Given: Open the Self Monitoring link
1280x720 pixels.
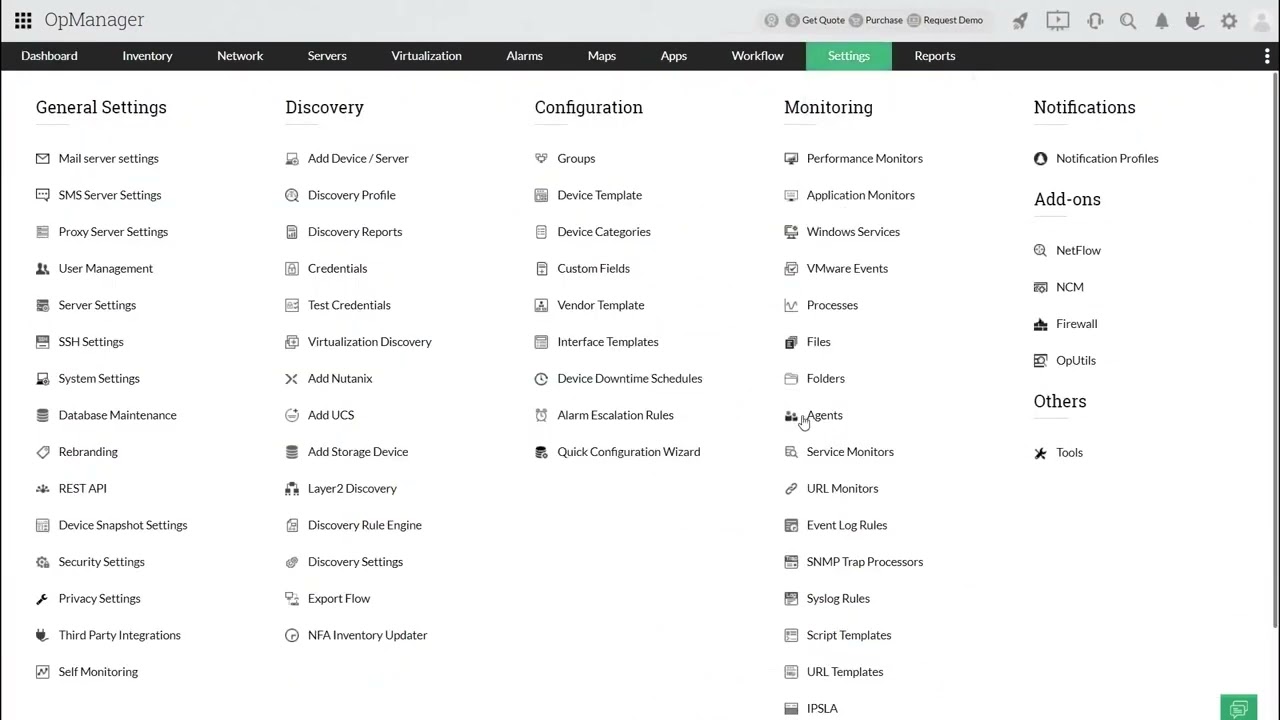Looking at the screenshot, I should [x=98, y=672].
